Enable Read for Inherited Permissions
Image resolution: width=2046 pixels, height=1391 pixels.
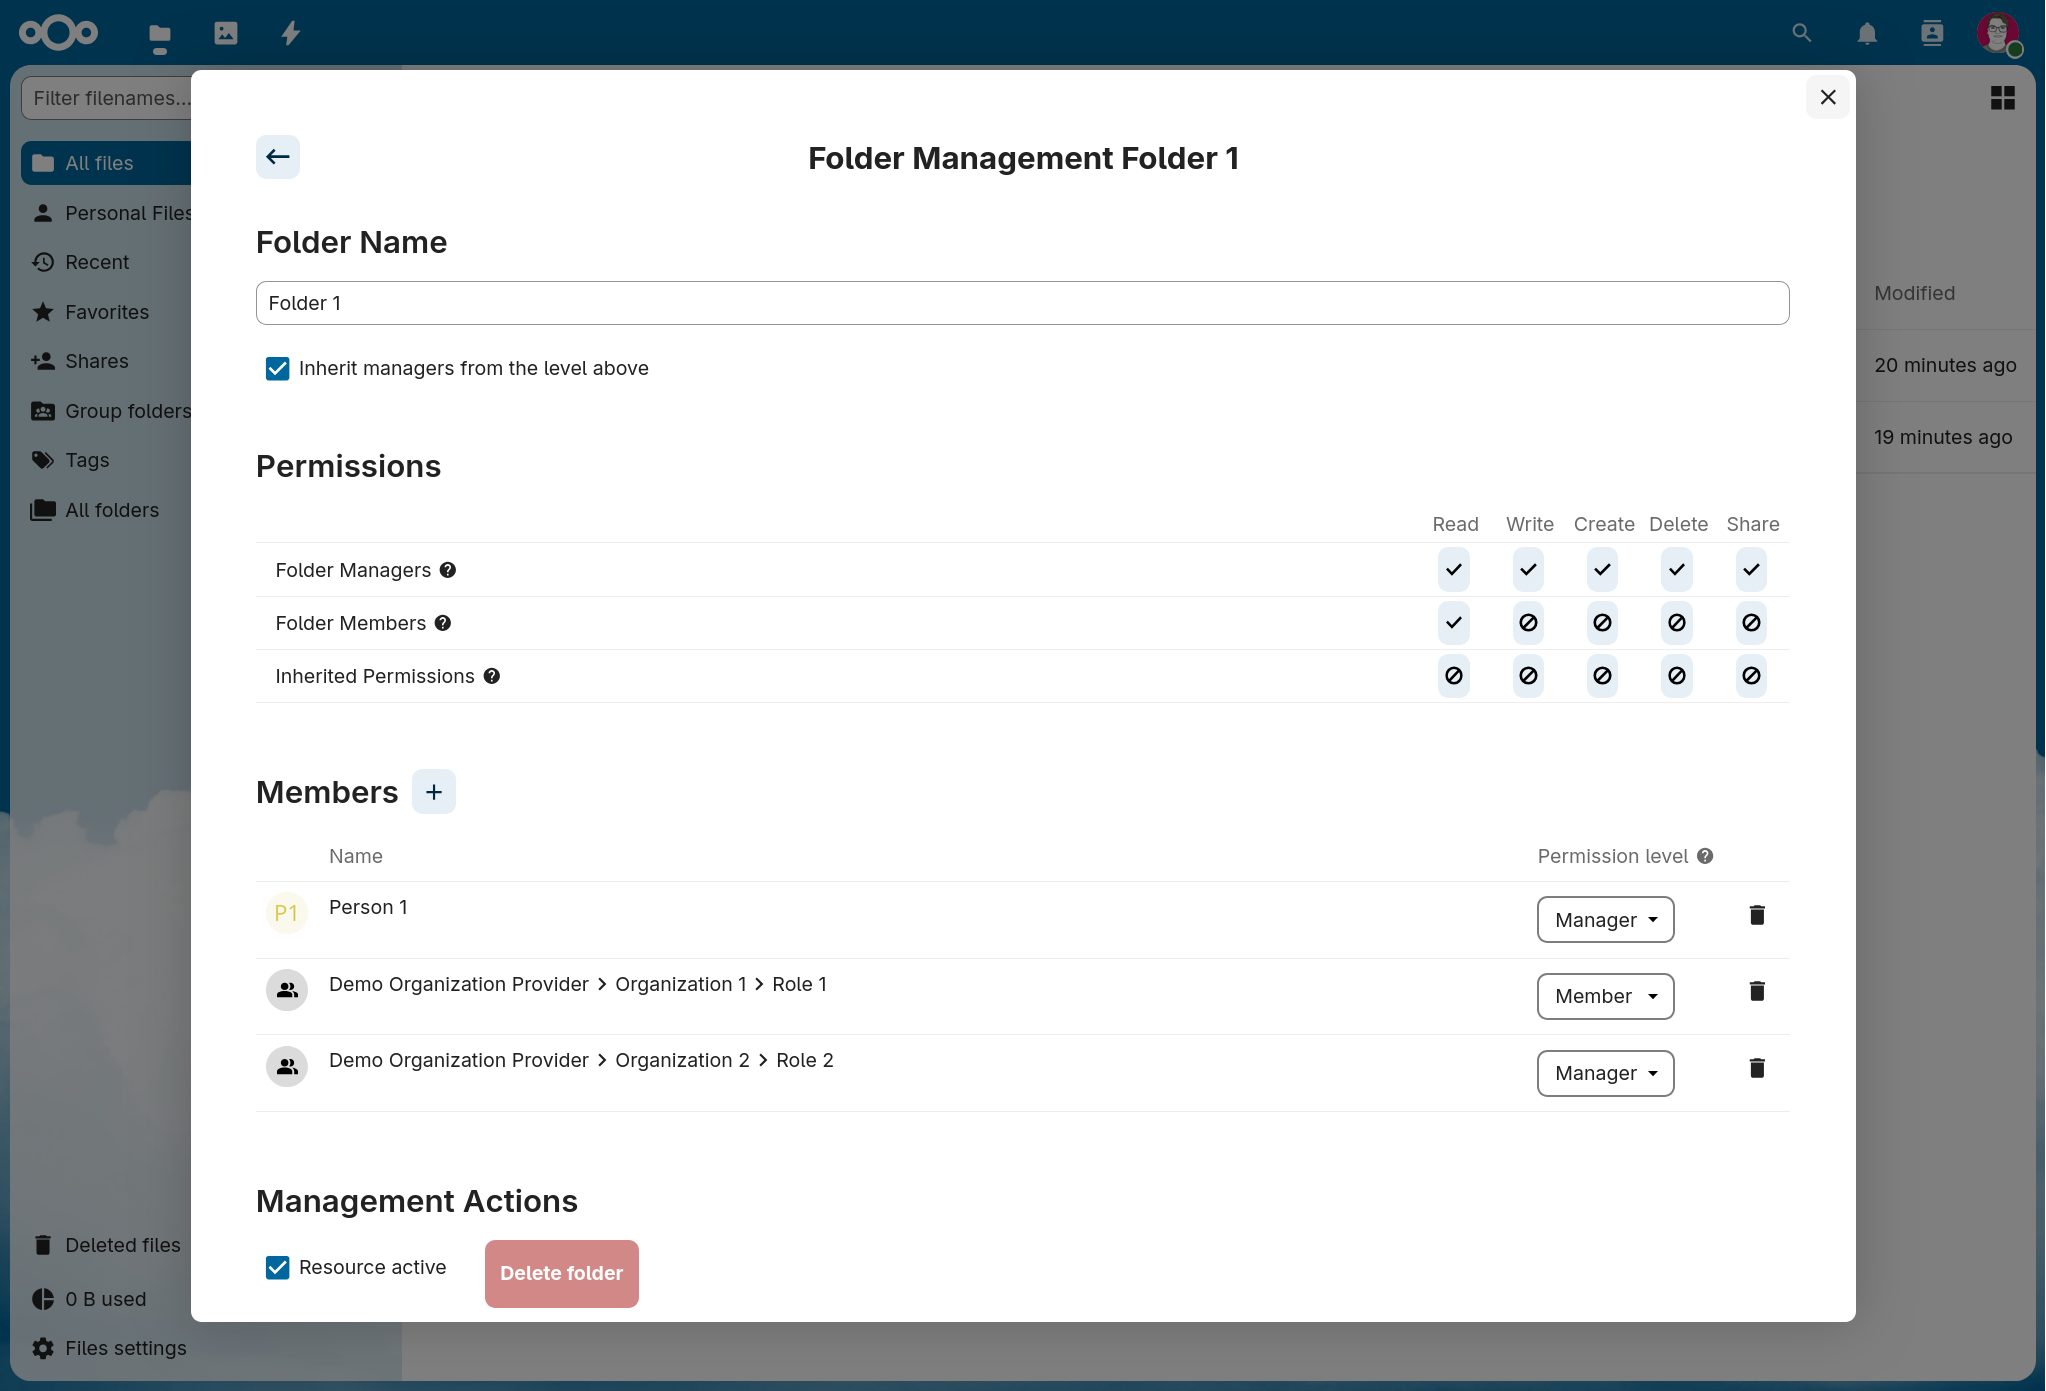(1453, 676)
